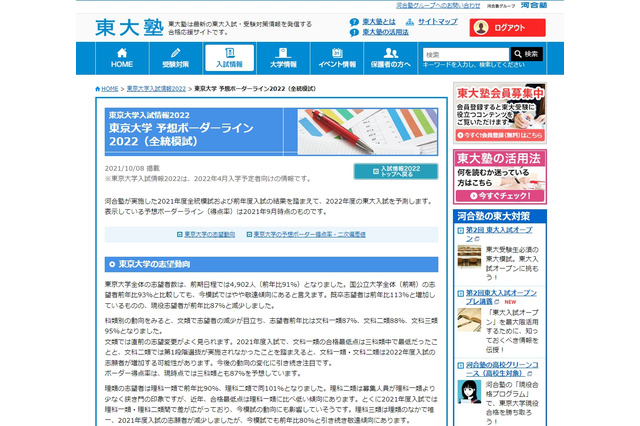The image size is (640, 426).
Task: Click HOME breadcrumb link
Action: tap(110, 89)
